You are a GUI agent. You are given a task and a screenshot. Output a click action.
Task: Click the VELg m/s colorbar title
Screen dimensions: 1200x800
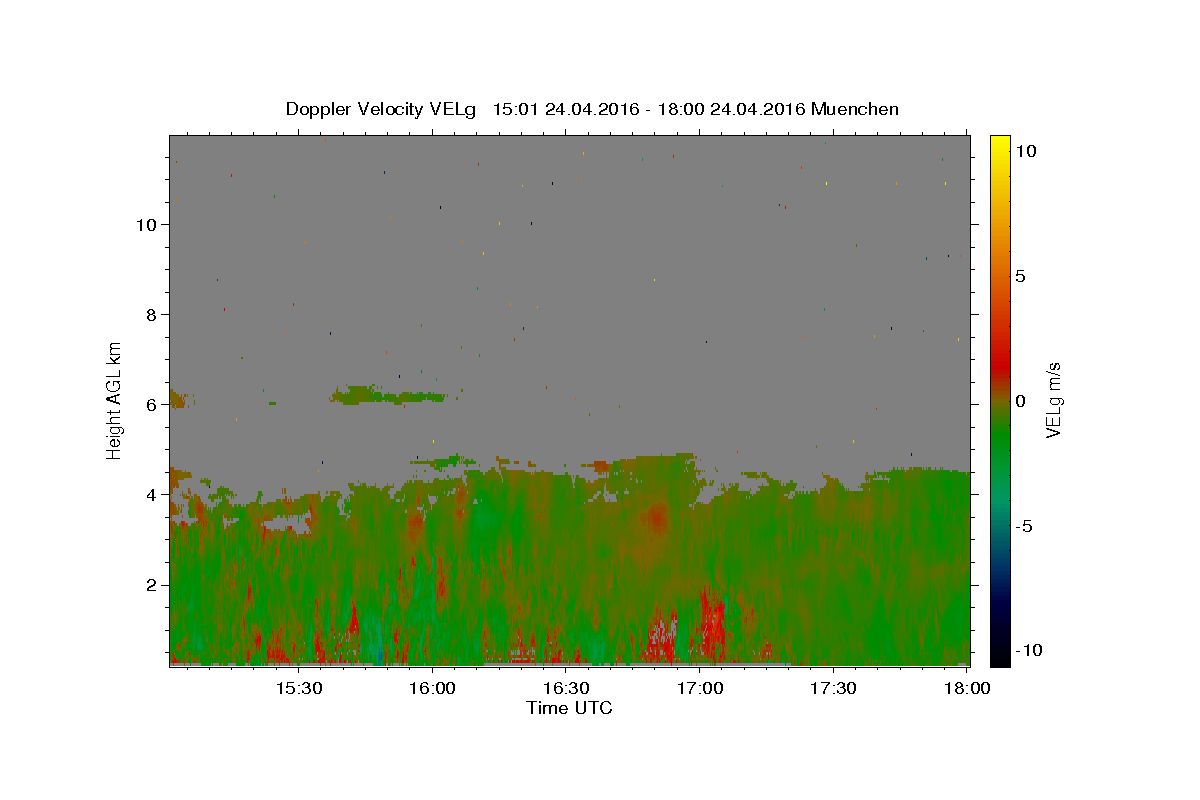(x=1053, y=400)
